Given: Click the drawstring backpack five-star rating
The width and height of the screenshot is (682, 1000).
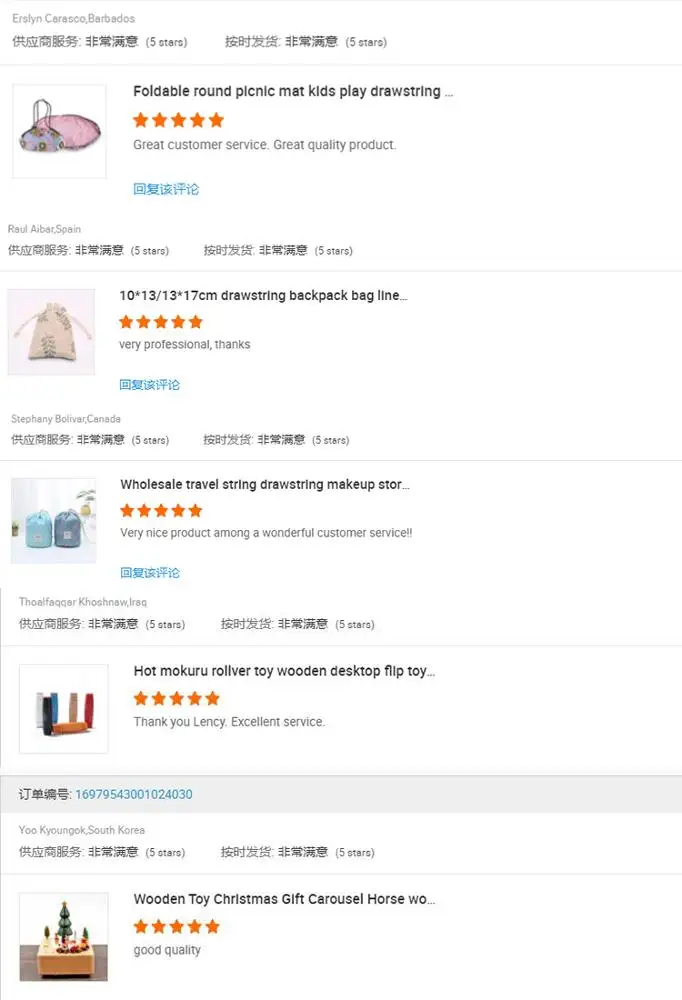Looking at the screenshot, I should click(161, 321).
